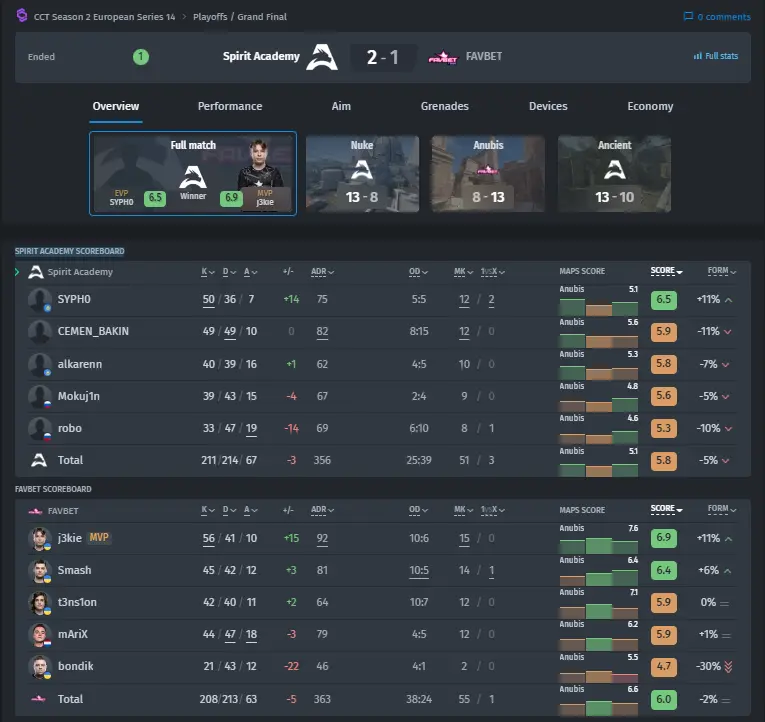The image size is (765, 722).
Task: Click the MVP badge next to j3kie
Action: (x=99, y=538)
